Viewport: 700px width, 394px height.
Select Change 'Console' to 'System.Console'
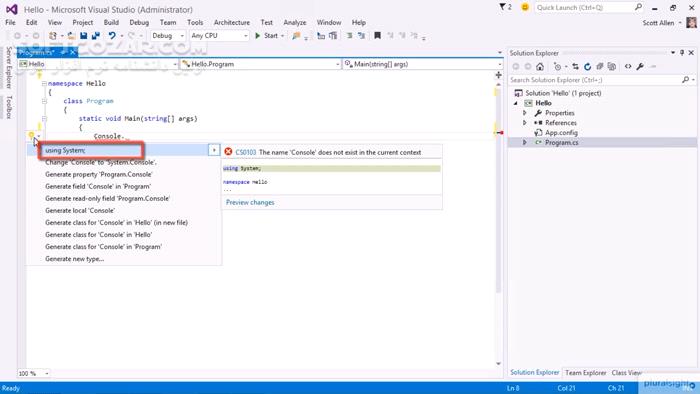click(101, 162)
